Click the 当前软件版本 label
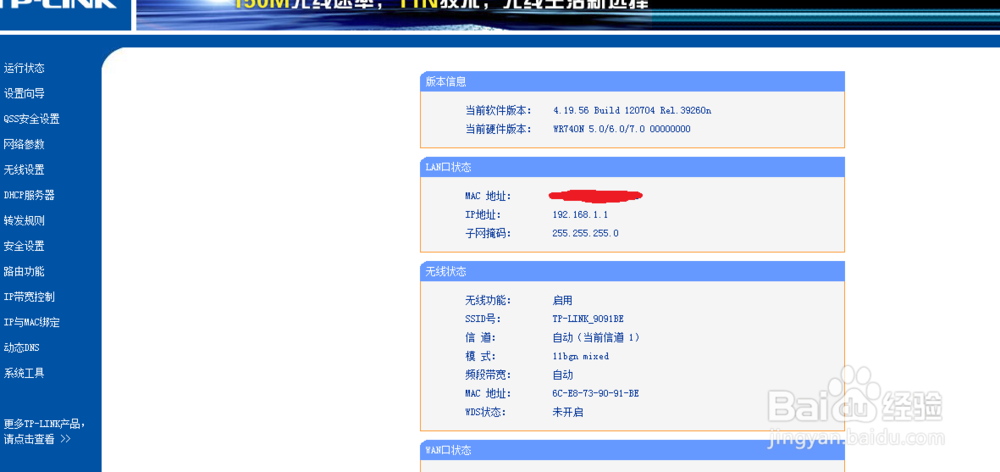 point(498,110)
